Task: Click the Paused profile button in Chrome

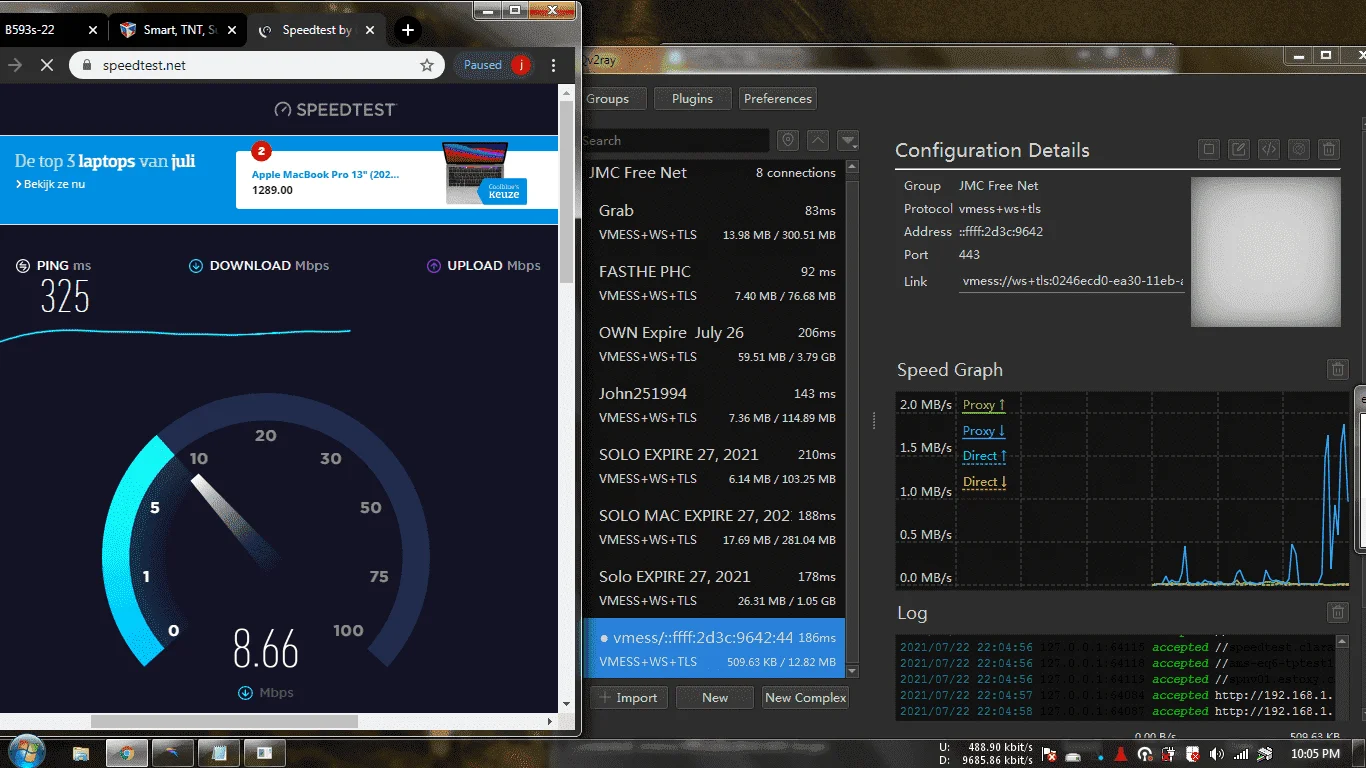Action: click(493, 65)
